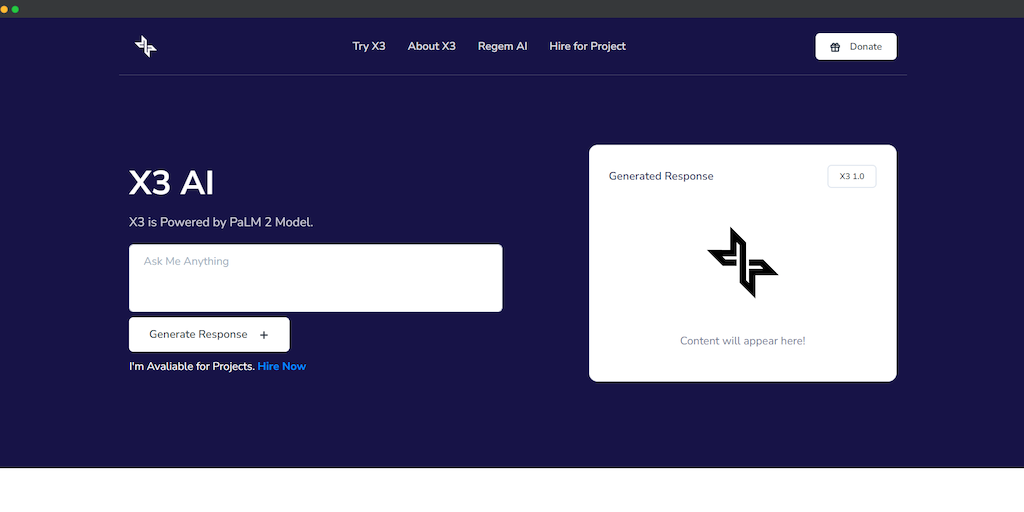Screen dimensions: 1024x512
Task: Open the Try X3 nav link
Action: coord(369,46)
